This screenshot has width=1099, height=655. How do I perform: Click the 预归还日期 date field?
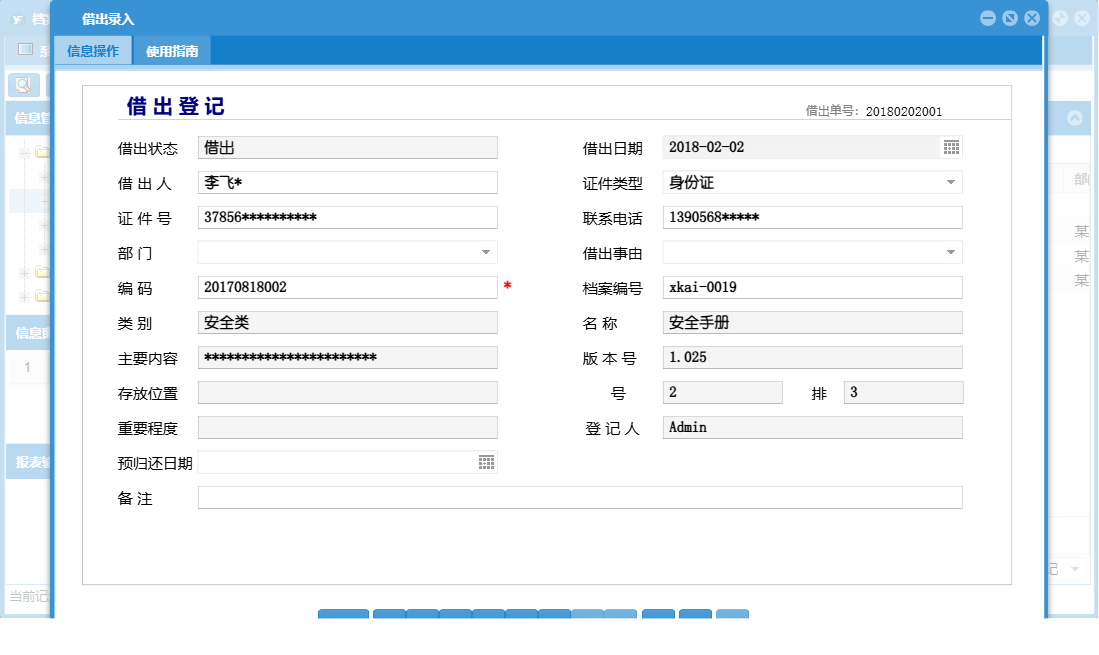click(348, 462)
